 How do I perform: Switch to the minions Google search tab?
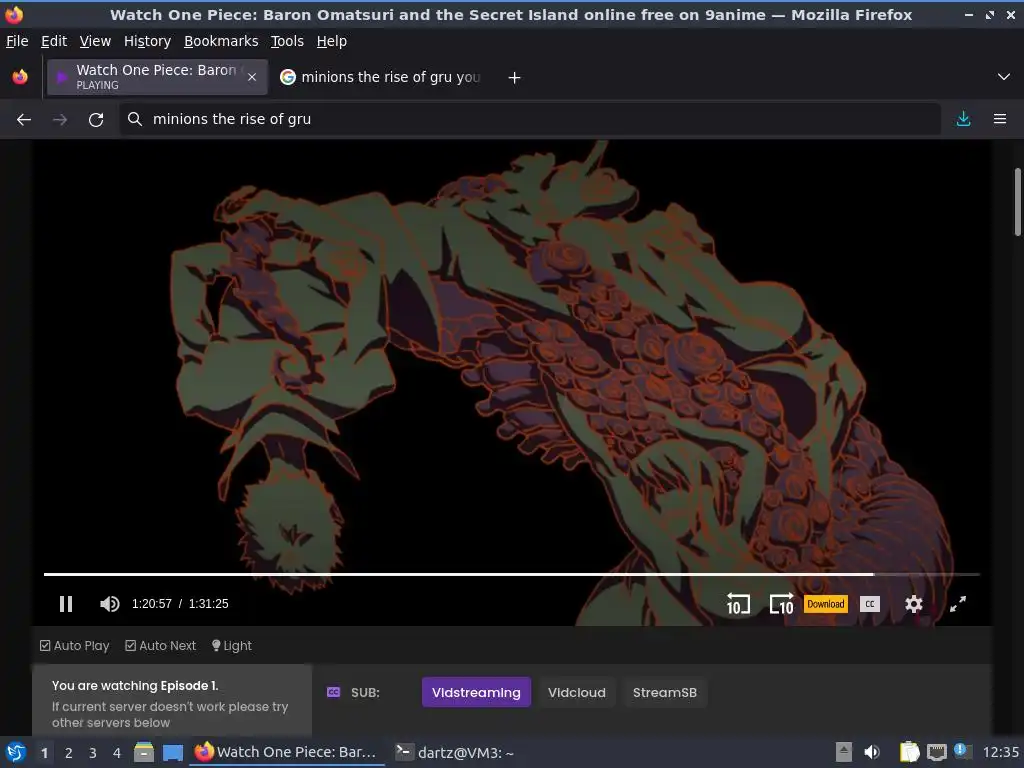click(x=381, y=77)
